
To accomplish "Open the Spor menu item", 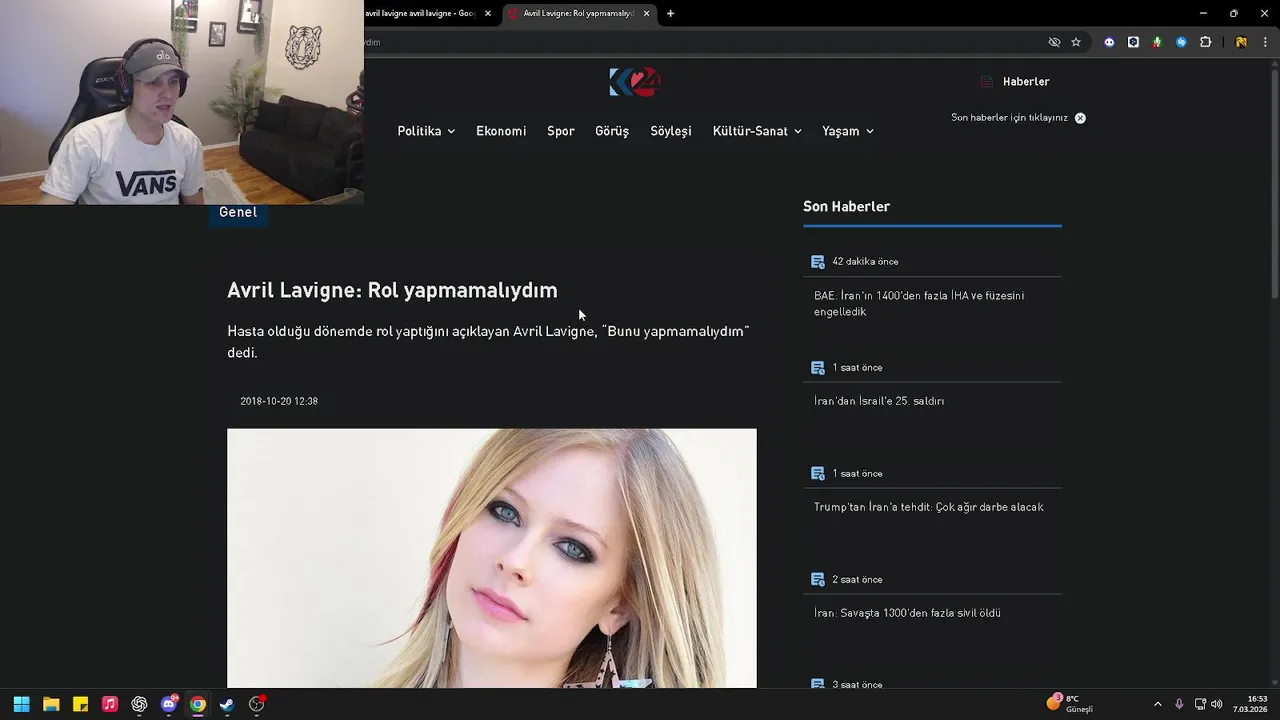I will (x=560, y=131).
